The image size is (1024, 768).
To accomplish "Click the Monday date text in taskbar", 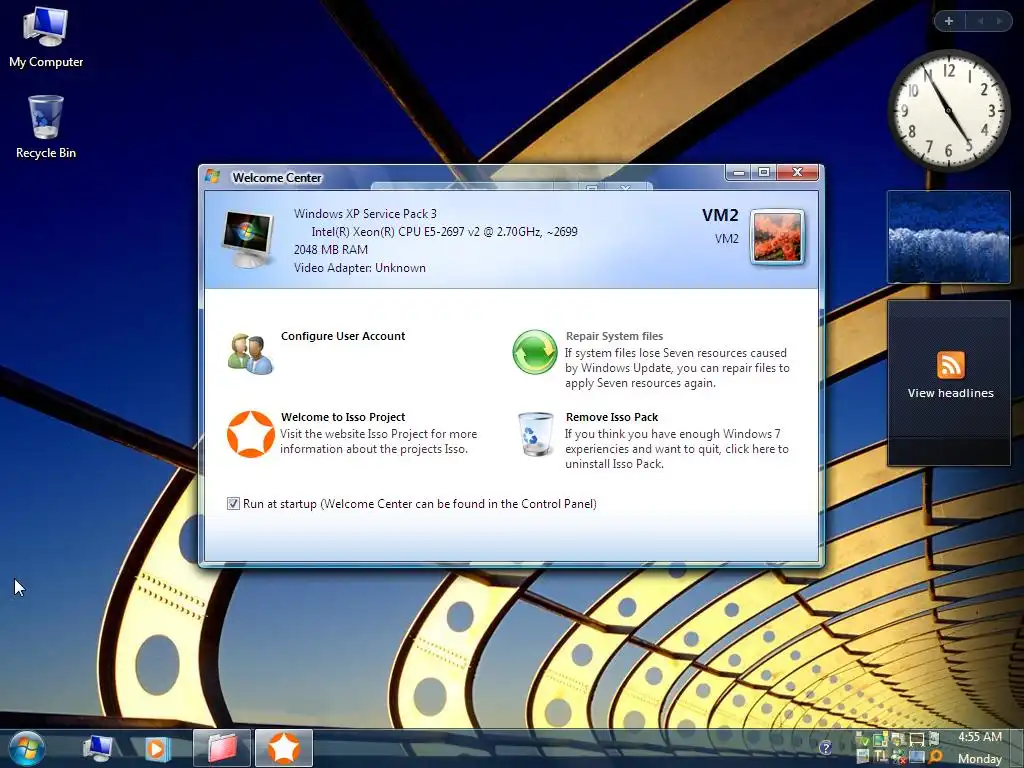I will 980,758.
